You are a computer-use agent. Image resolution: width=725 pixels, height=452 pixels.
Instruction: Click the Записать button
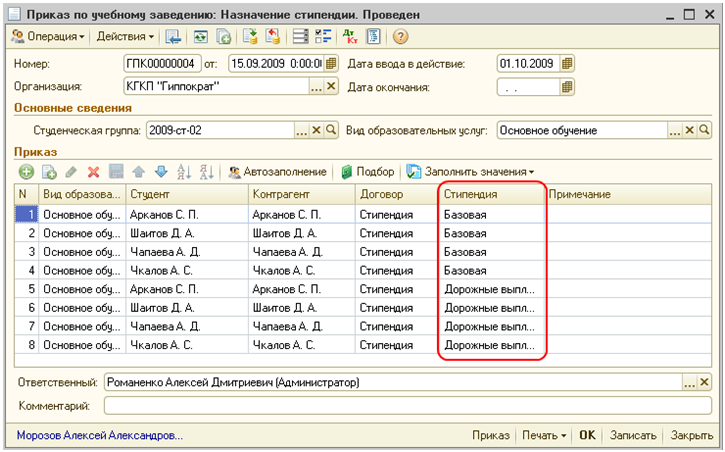point(635,436)
